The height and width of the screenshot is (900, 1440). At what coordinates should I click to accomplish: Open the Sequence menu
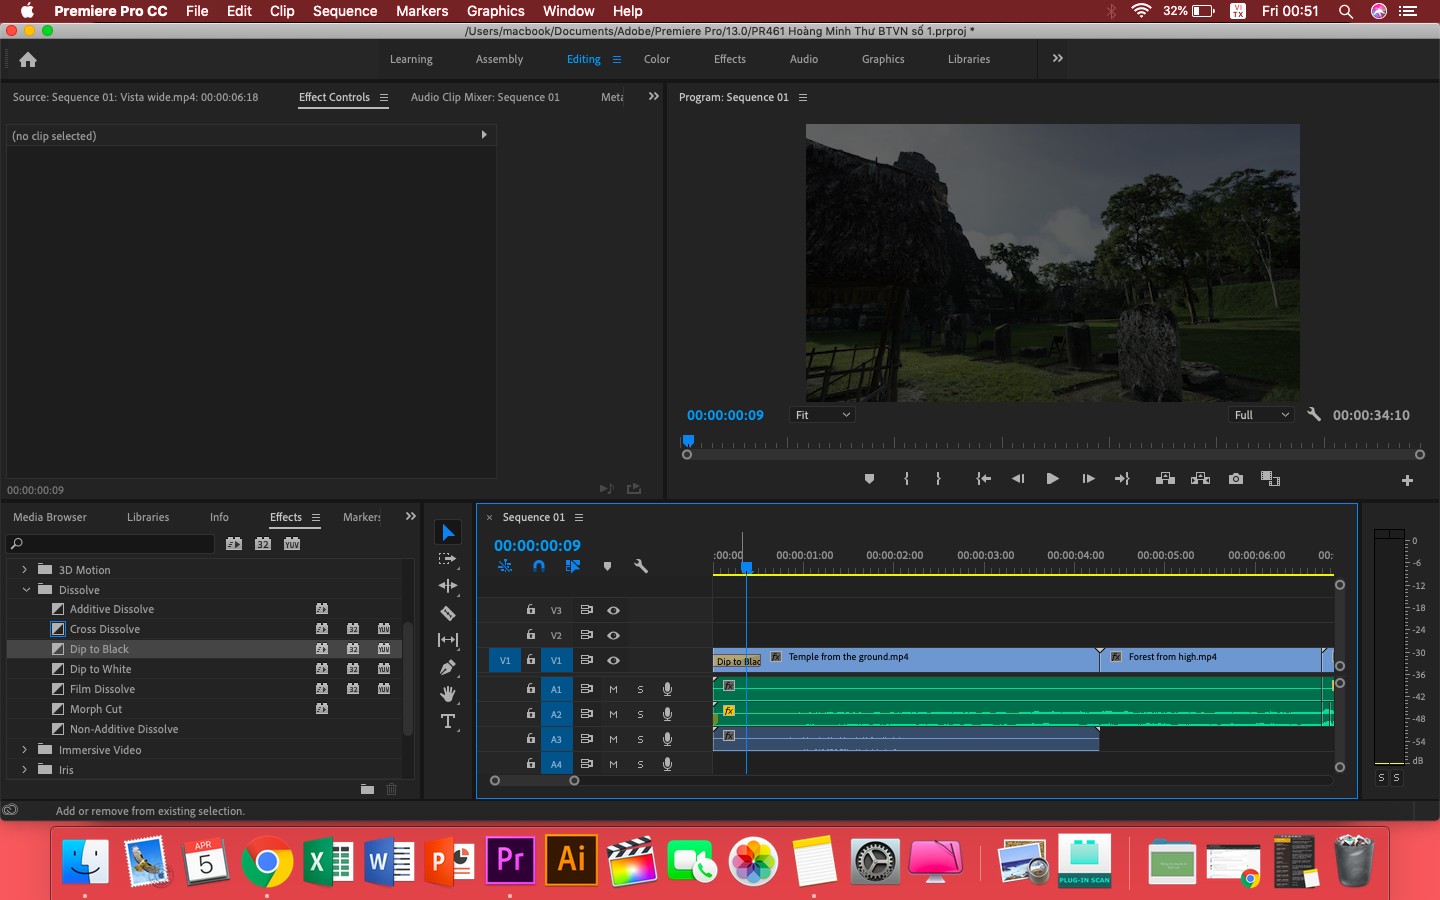point(345,11)
